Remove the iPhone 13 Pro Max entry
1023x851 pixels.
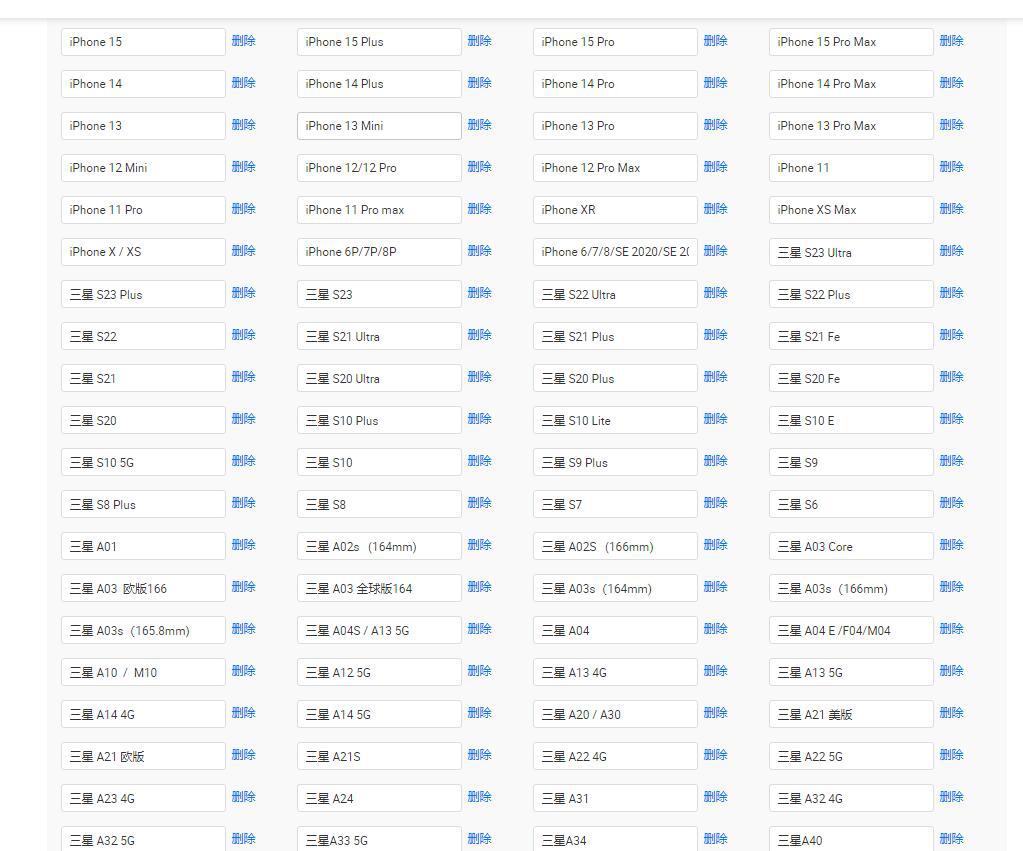(951, 125)
